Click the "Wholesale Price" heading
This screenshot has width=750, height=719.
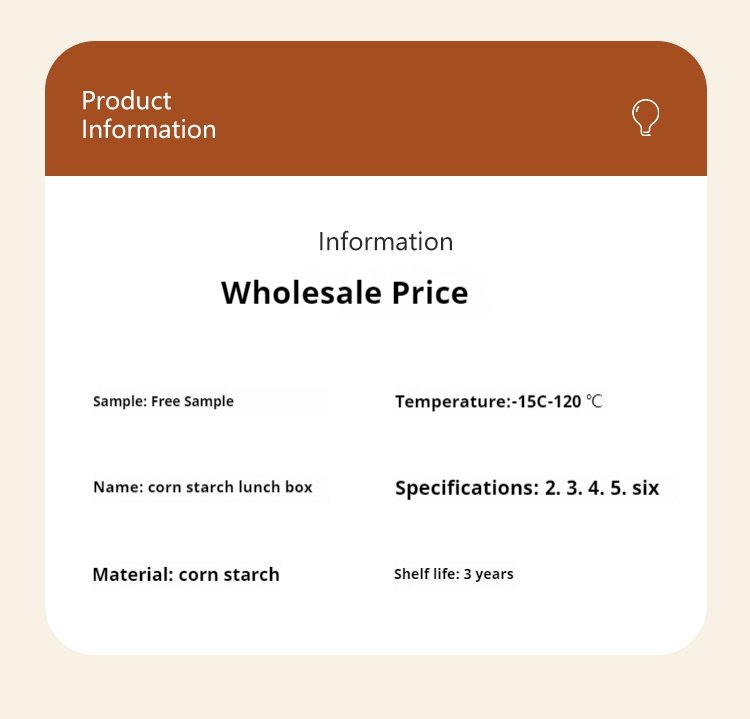click(x=344, y=293)
